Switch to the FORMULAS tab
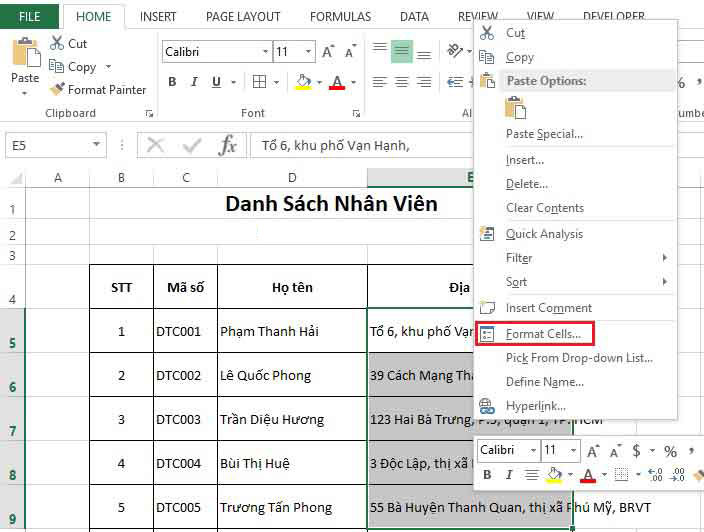Screen dimensions: 704x532 click(340, 17)
